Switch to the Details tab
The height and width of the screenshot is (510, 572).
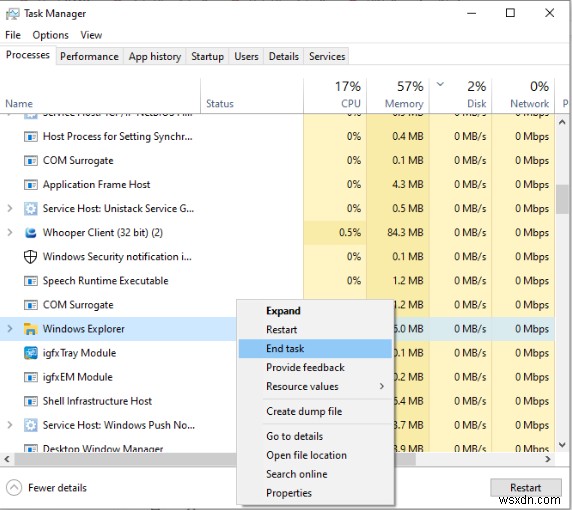click(x=283, y=57)
